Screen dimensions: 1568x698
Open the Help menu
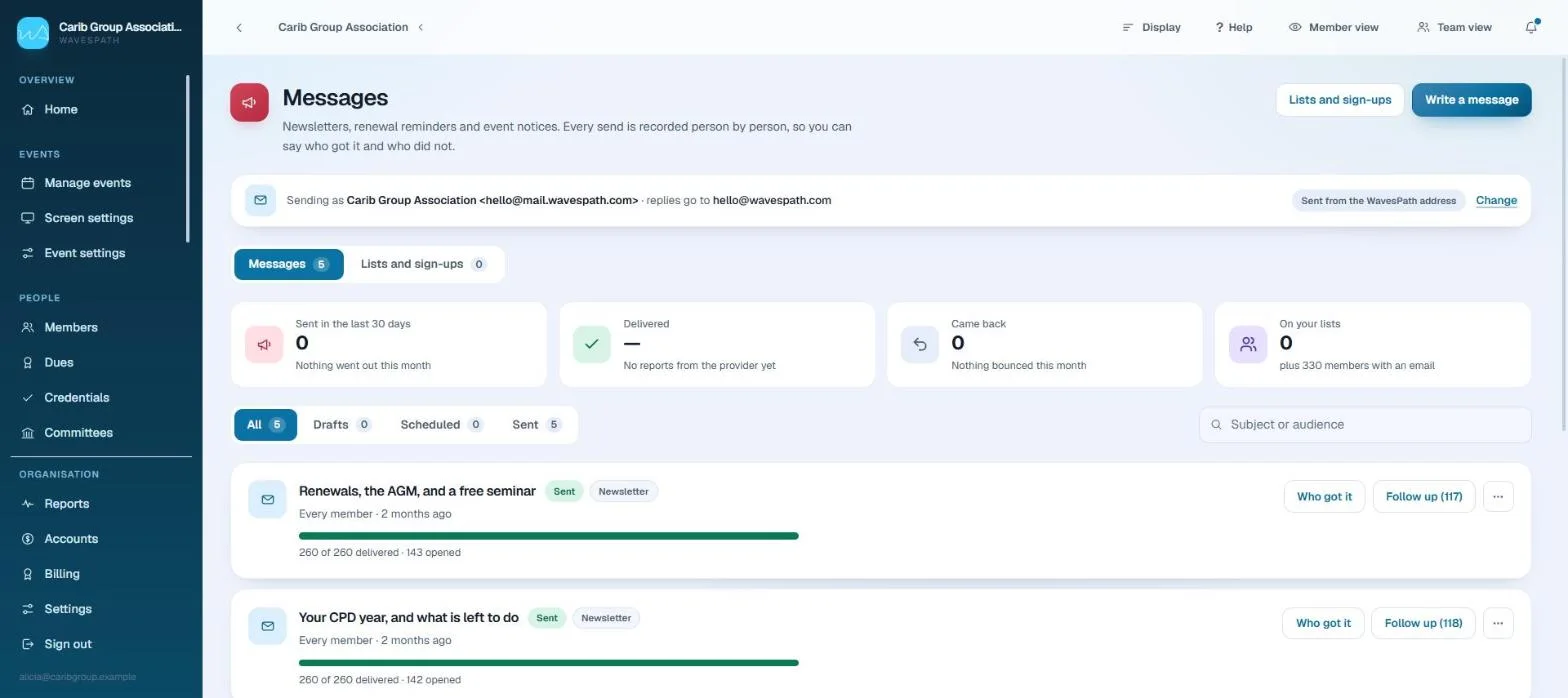[1234, 27]
